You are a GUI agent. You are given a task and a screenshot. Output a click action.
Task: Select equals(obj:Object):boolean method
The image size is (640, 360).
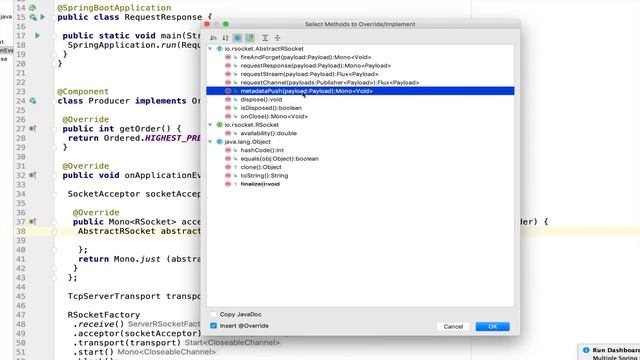pyautogui.click(x=280, y=159)
